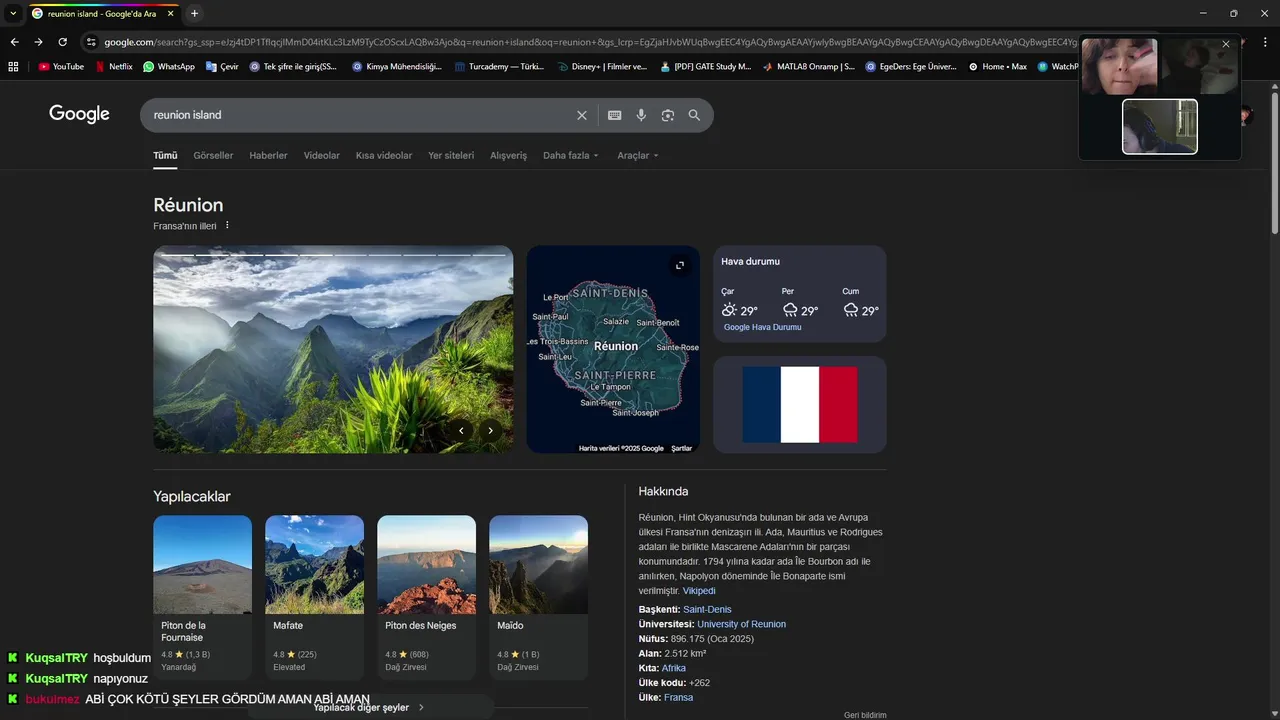
Task: Open Disney+ bookmark
Action: coord(601,67)
